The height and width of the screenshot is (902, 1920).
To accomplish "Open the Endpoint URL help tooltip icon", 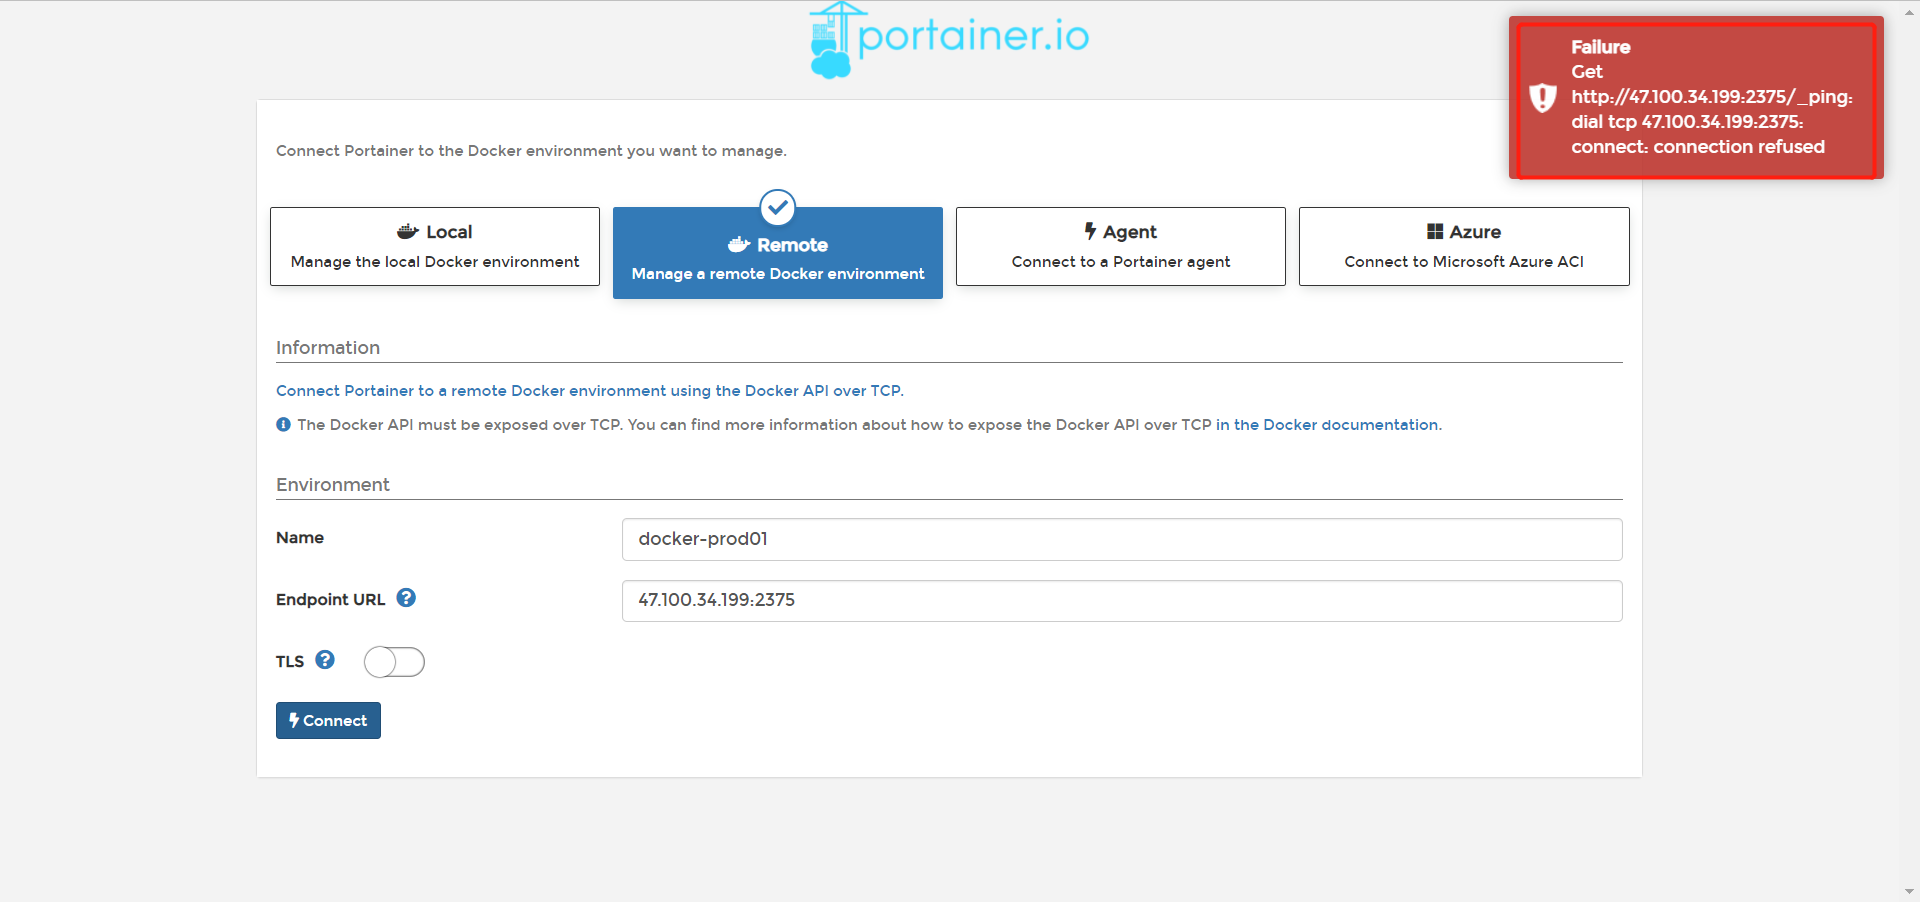I will (406, 598).
